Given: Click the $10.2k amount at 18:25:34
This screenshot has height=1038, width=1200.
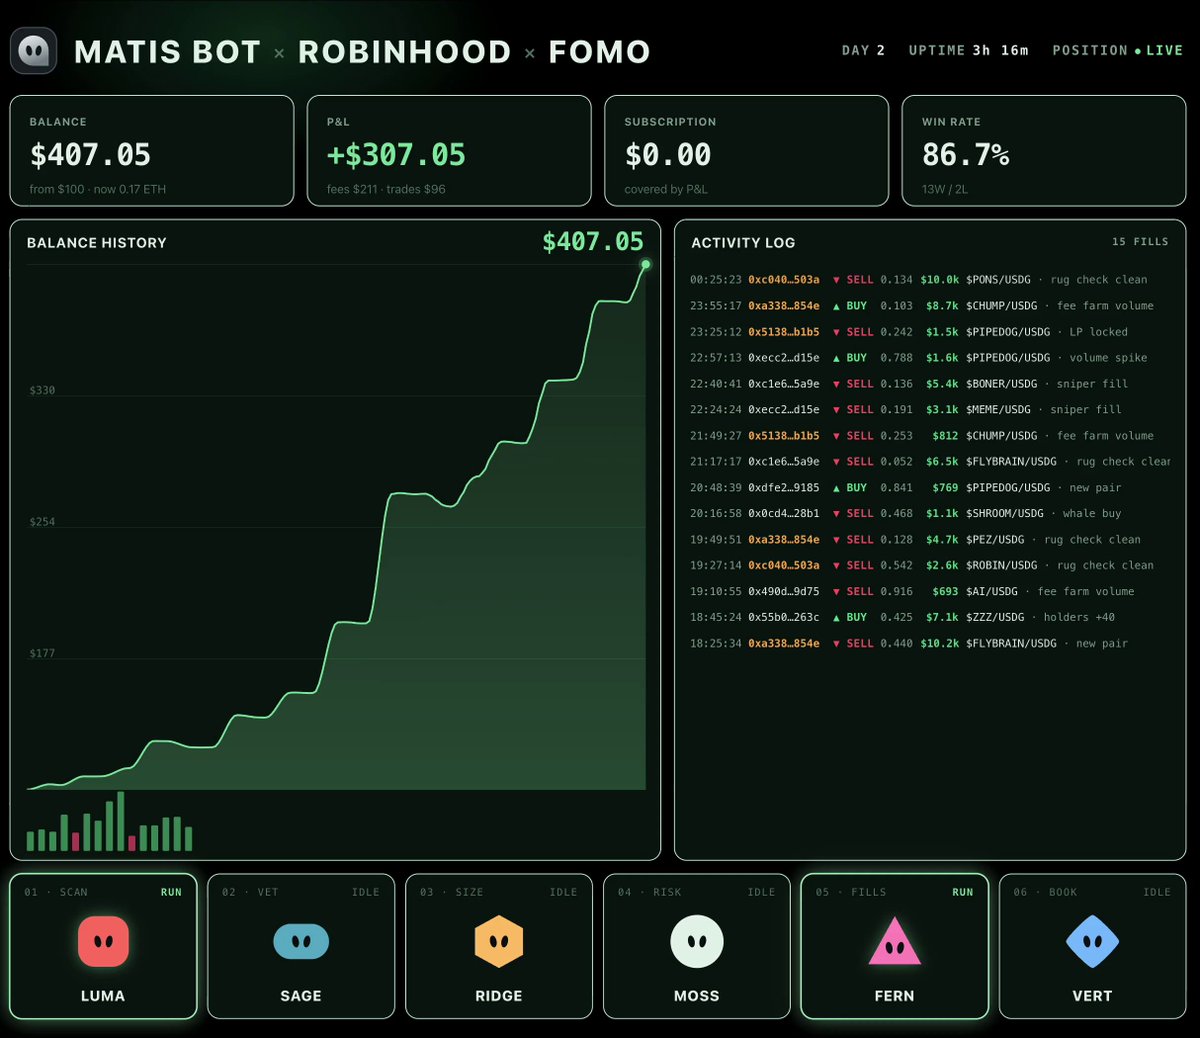Looking at the screenshot, I should click(x=939, y=644).
